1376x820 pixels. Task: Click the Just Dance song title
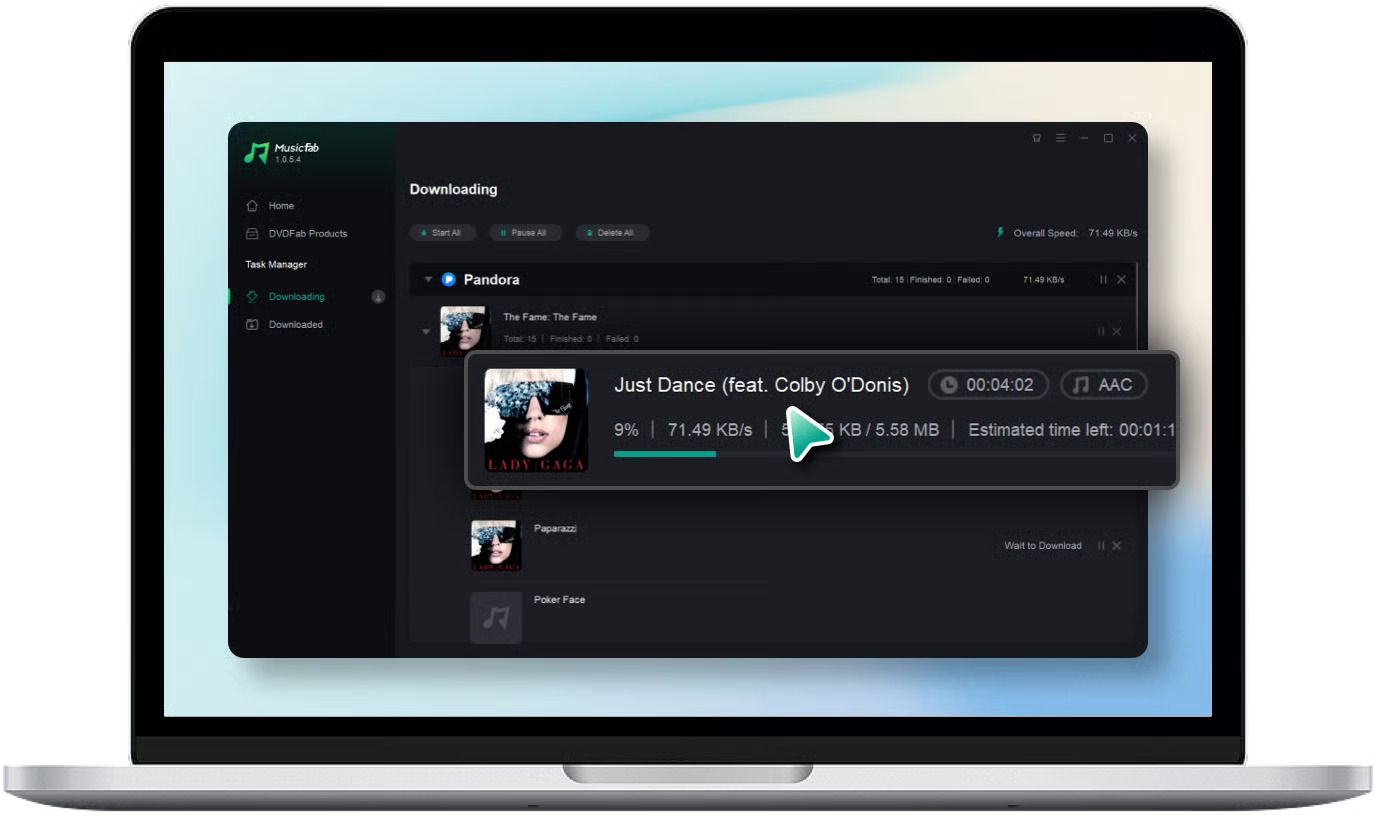click(761, 385)
